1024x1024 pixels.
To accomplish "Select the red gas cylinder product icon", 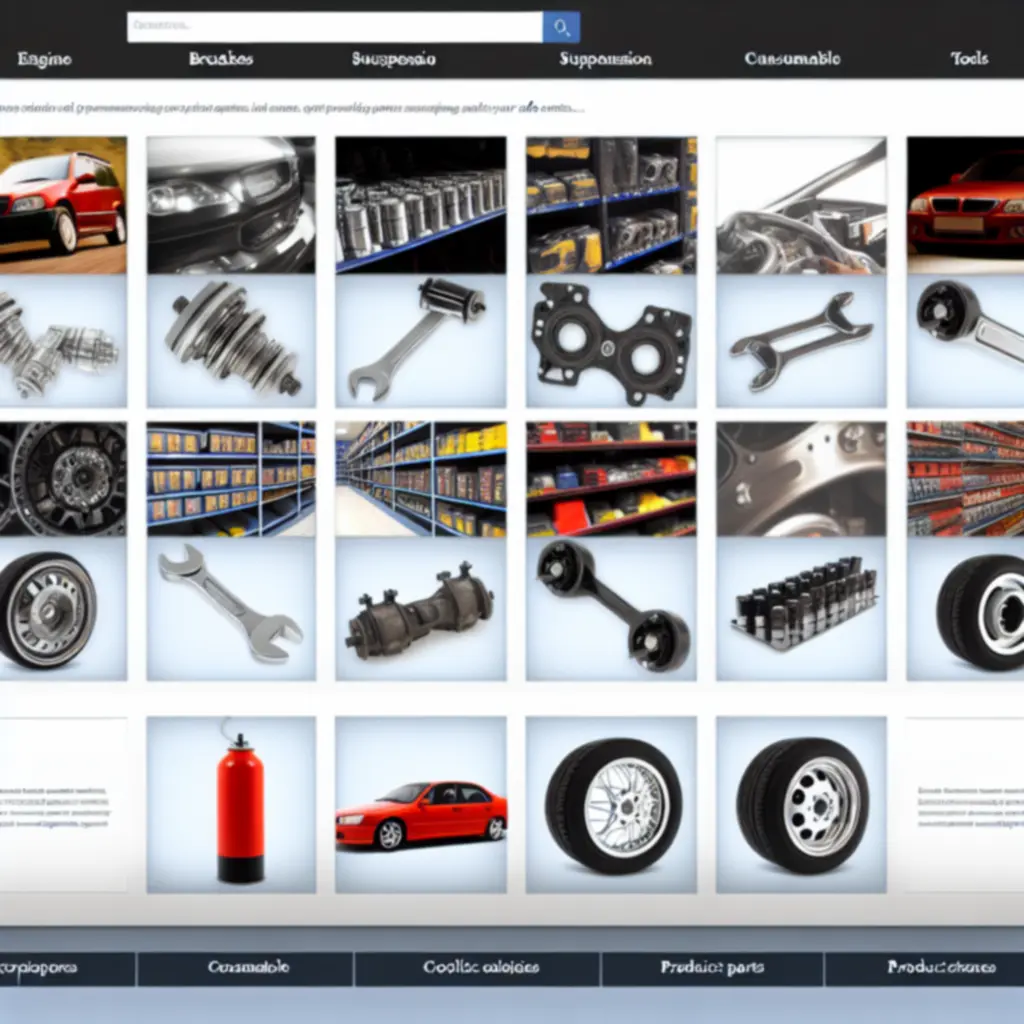I will click(240, 806).
